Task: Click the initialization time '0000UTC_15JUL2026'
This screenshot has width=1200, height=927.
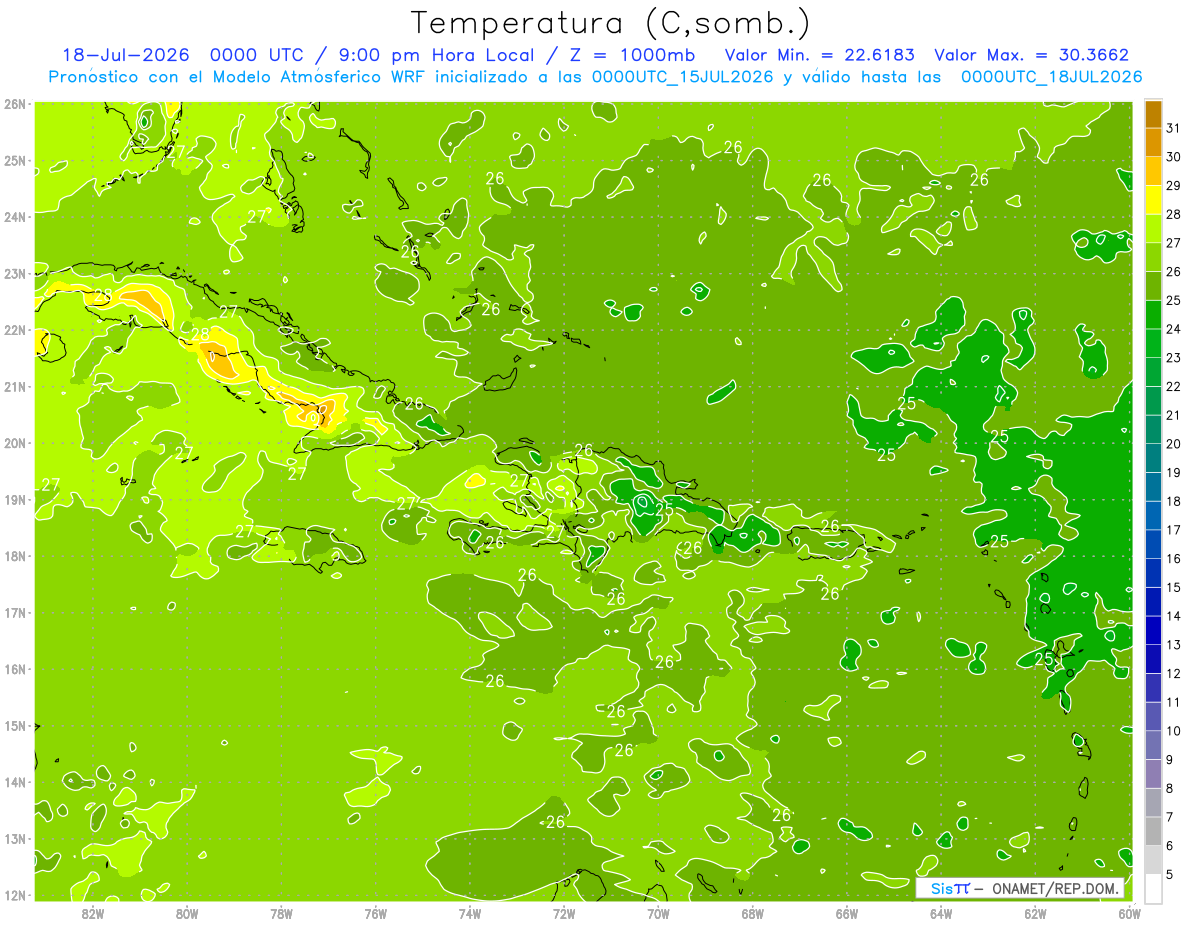Action: click(x=683, y=77)
